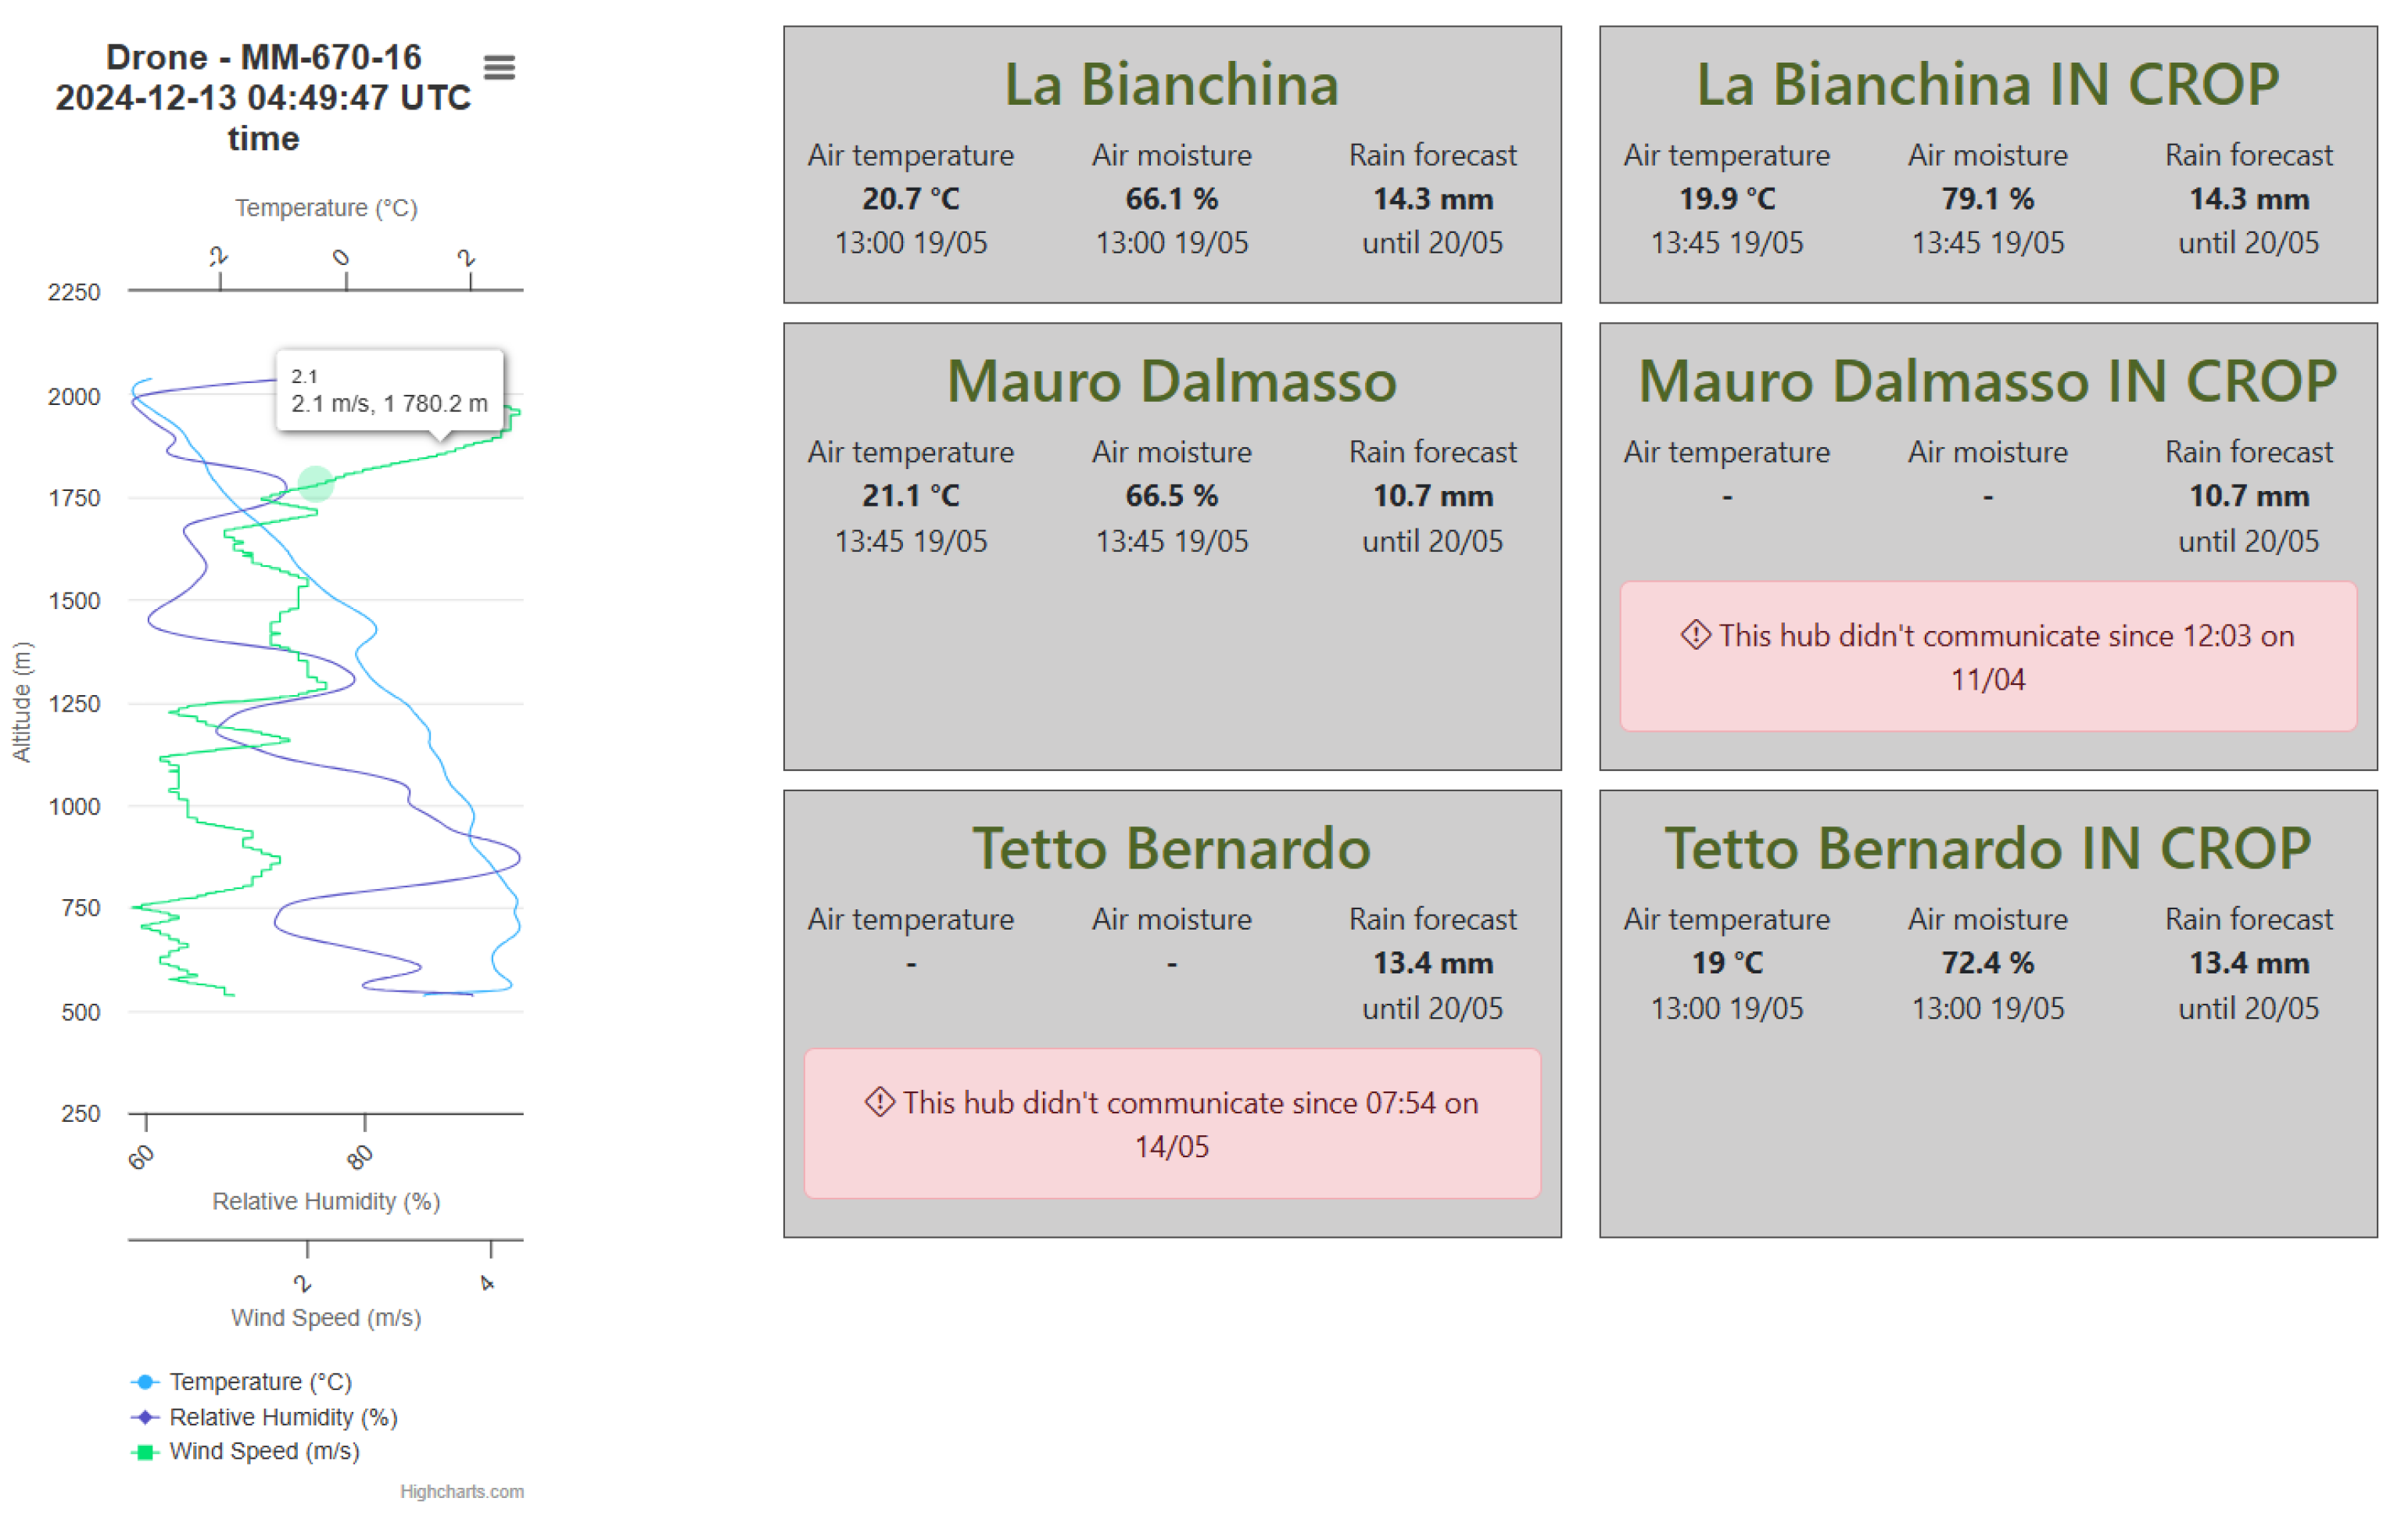The height and width of the screenshot is (1516, 2408).
Task: Click the highlighted wind speed data point
Action: point(316,483)
